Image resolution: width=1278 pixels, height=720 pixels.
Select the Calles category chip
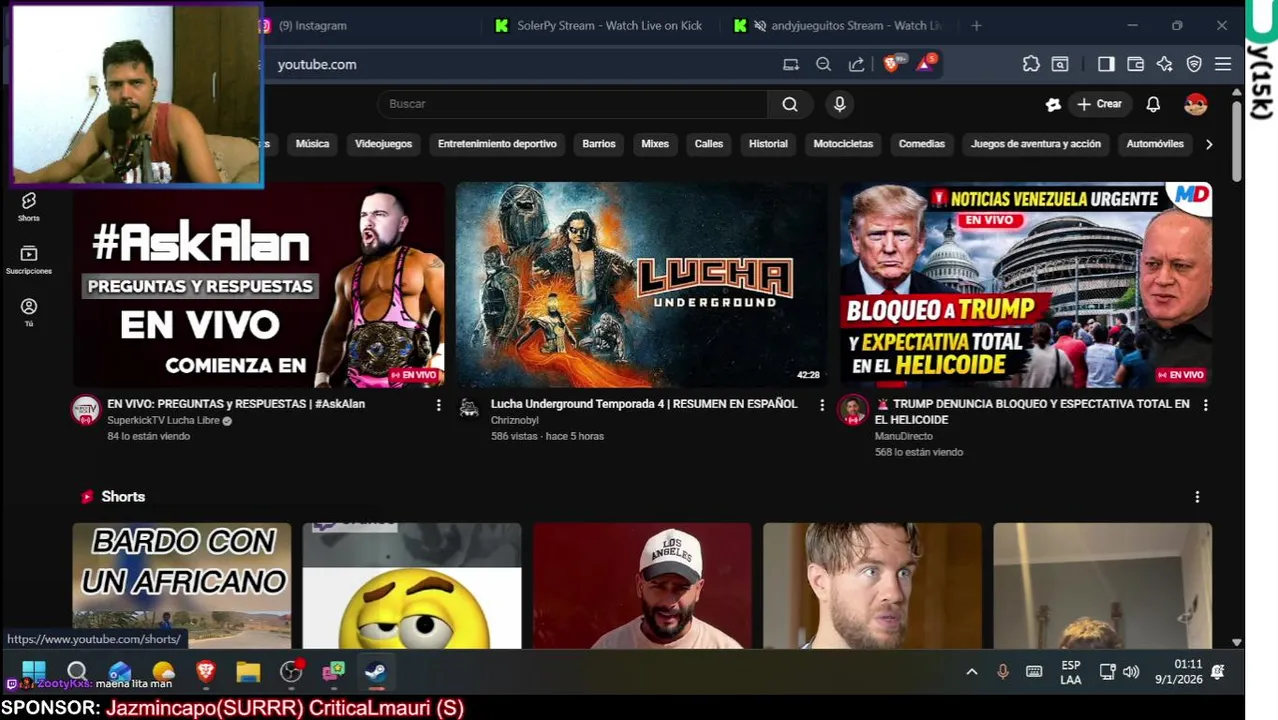tap(709, 144)
